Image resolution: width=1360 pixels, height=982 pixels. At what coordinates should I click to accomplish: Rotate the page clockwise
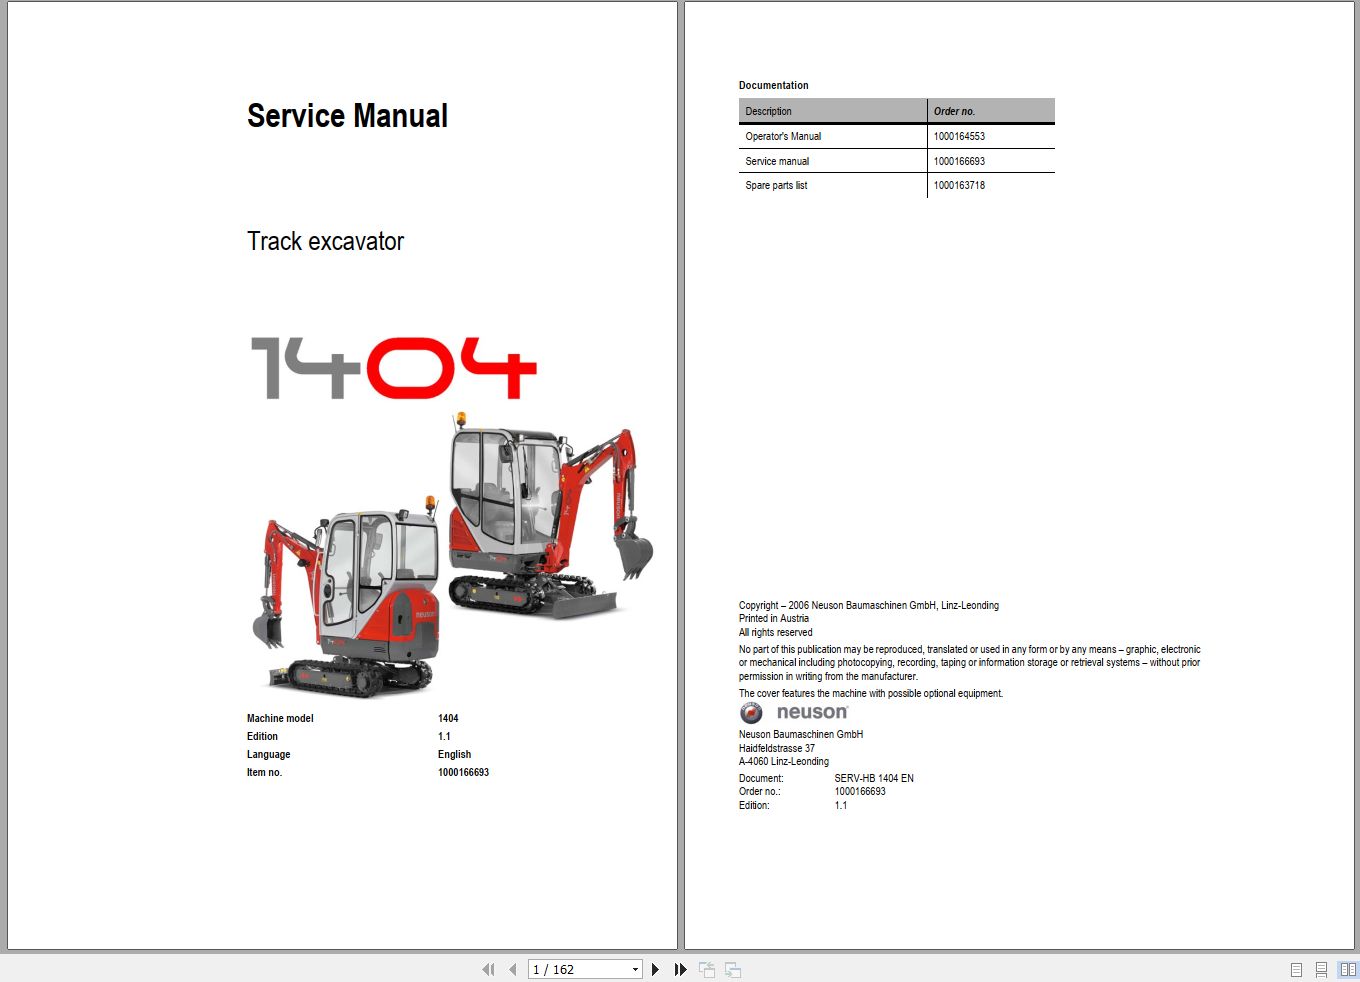[731, 969]
